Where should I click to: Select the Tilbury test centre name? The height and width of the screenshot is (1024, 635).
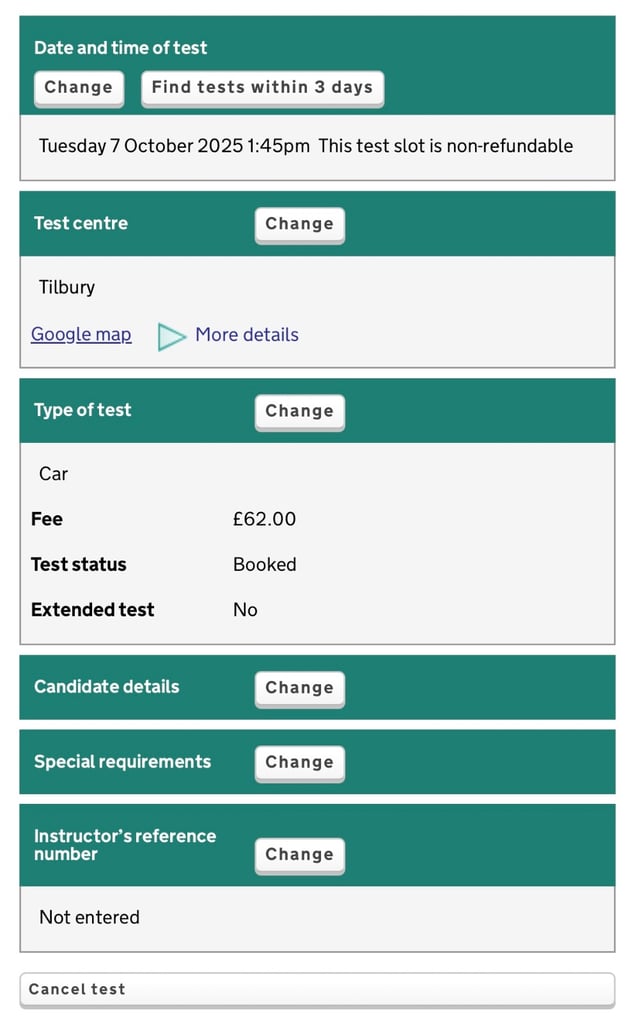point(67,288)
